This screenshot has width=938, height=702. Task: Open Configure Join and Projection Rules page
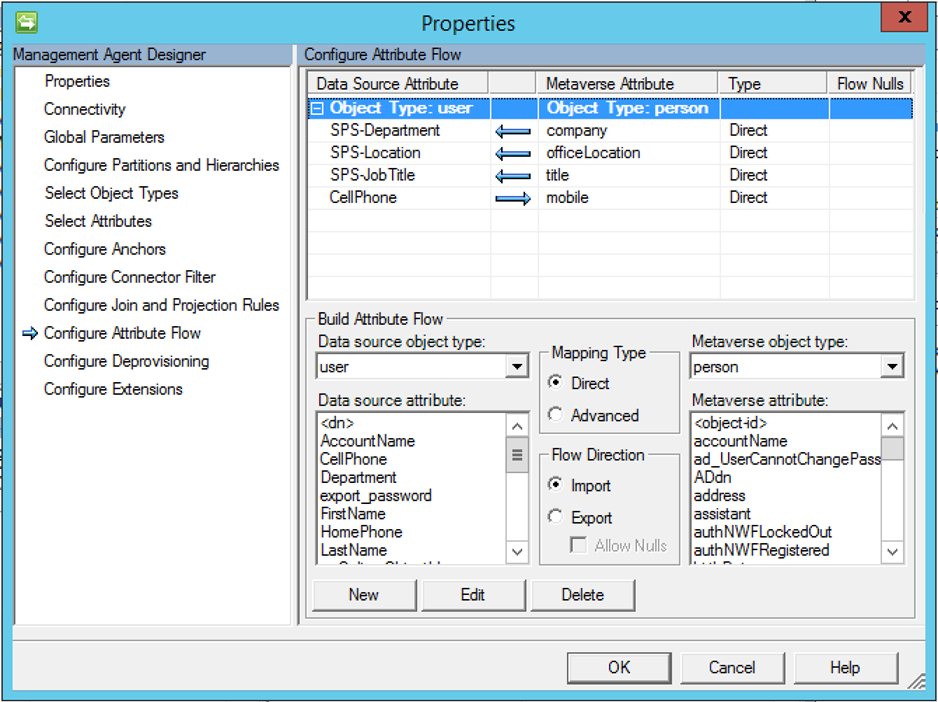[x=161, y=305]
